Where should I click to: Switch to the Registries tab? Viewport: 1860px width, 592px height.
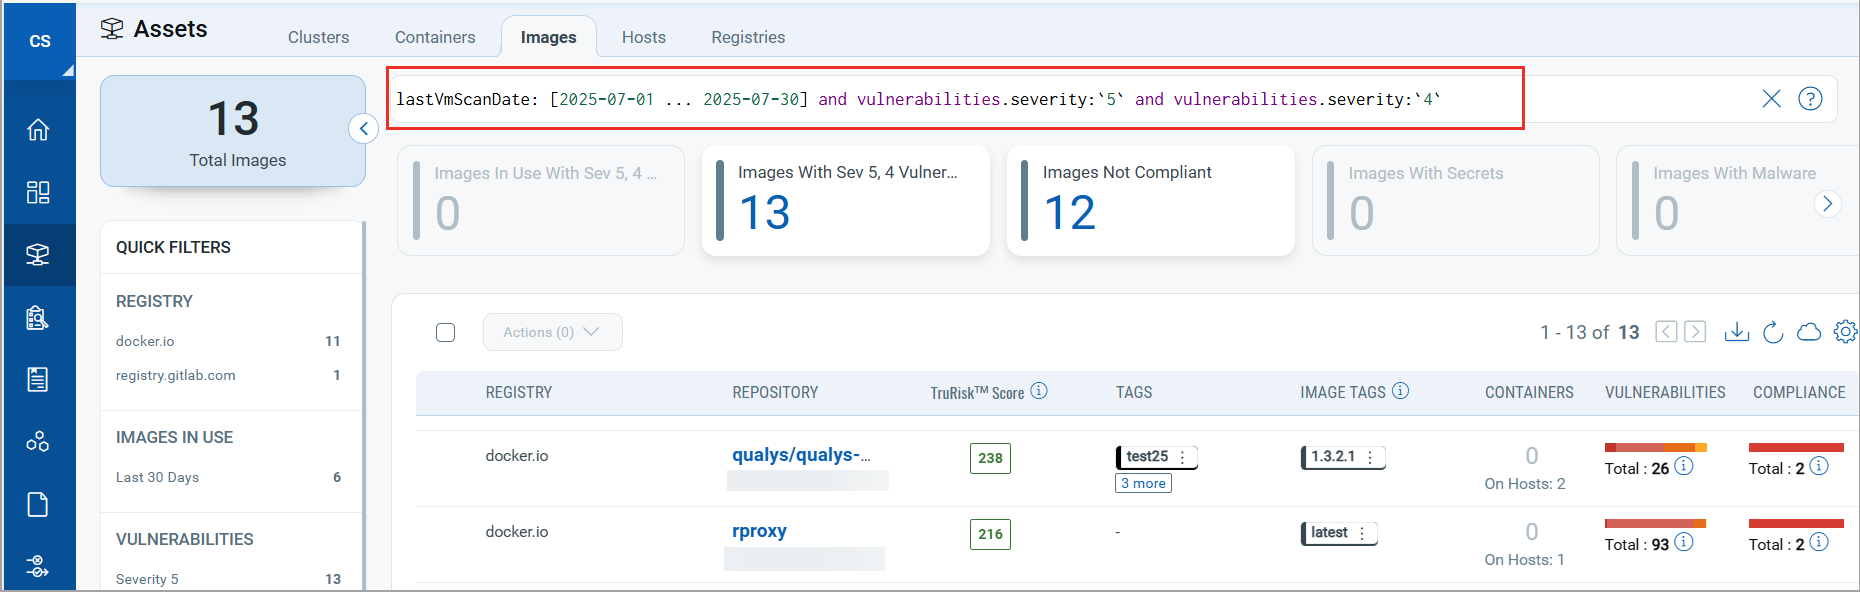pos(748,37)
